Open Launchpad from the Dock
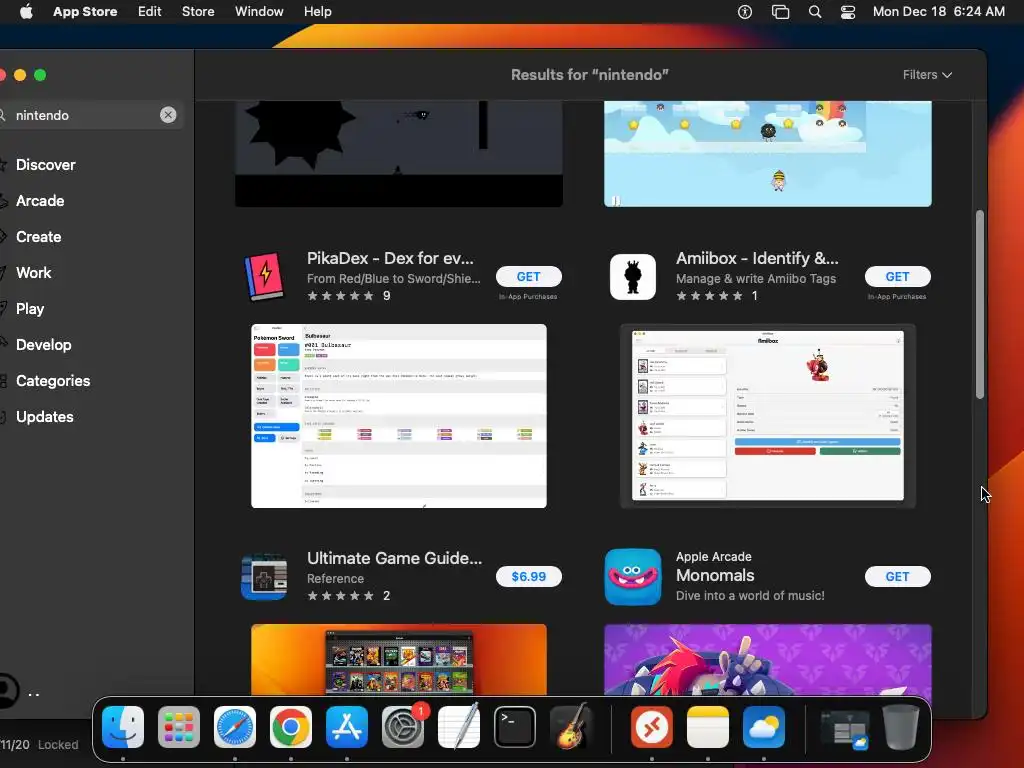Image resolution: width=1024 pixels, height=768 pixels. (x=179, y=727)
